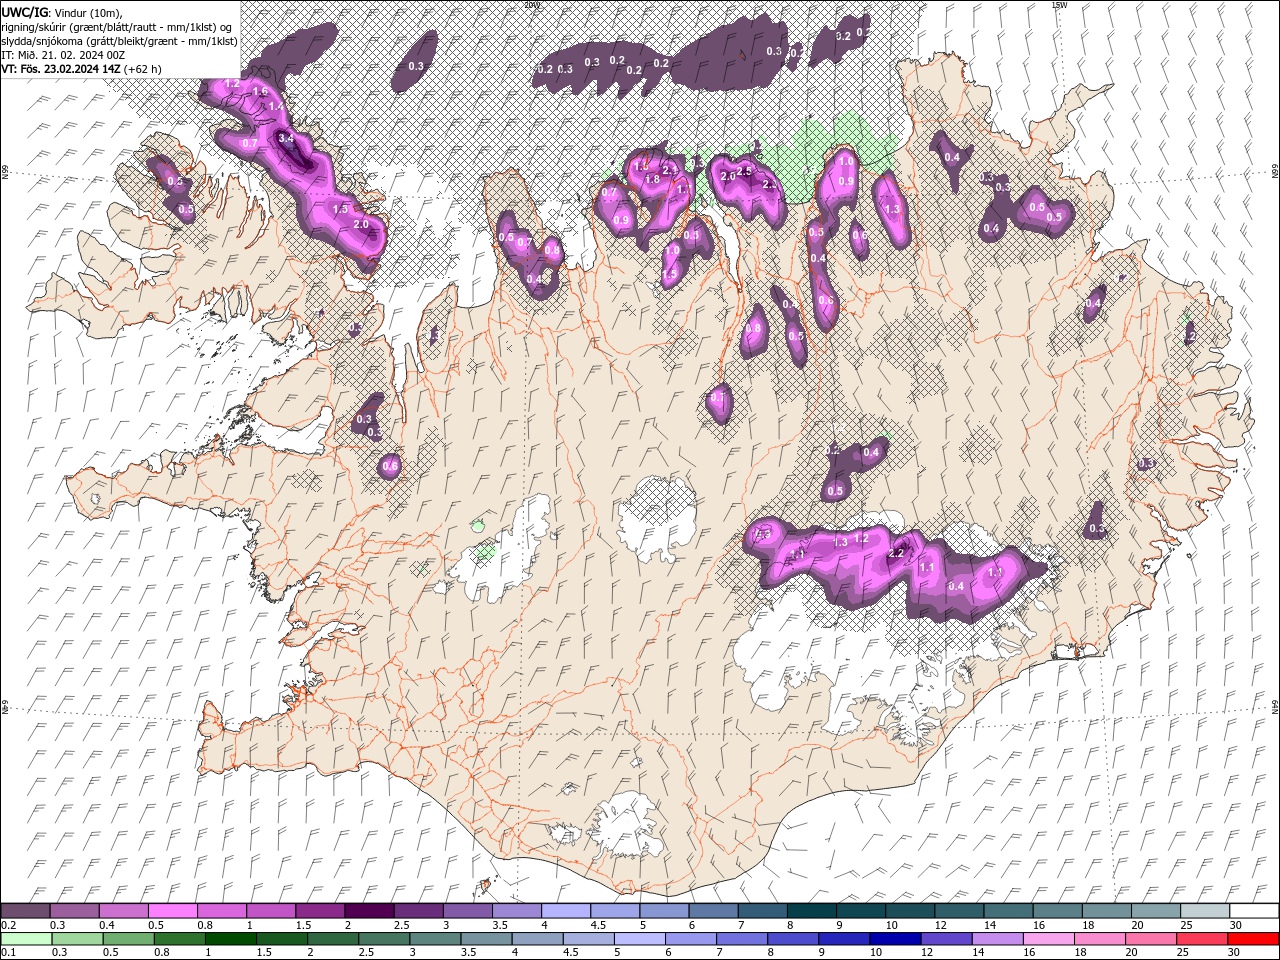The image size is (1280, 960).
Task: Click the 'rigning/skúrir' legend description line
Action: point(118,26)
